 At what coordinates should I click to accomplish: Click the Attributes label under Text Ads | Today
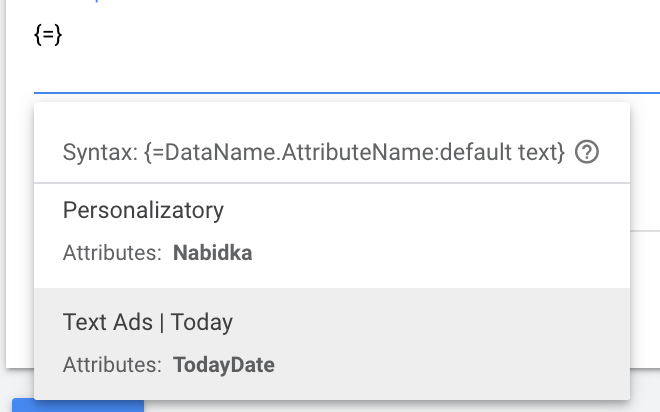pos(112,365)
